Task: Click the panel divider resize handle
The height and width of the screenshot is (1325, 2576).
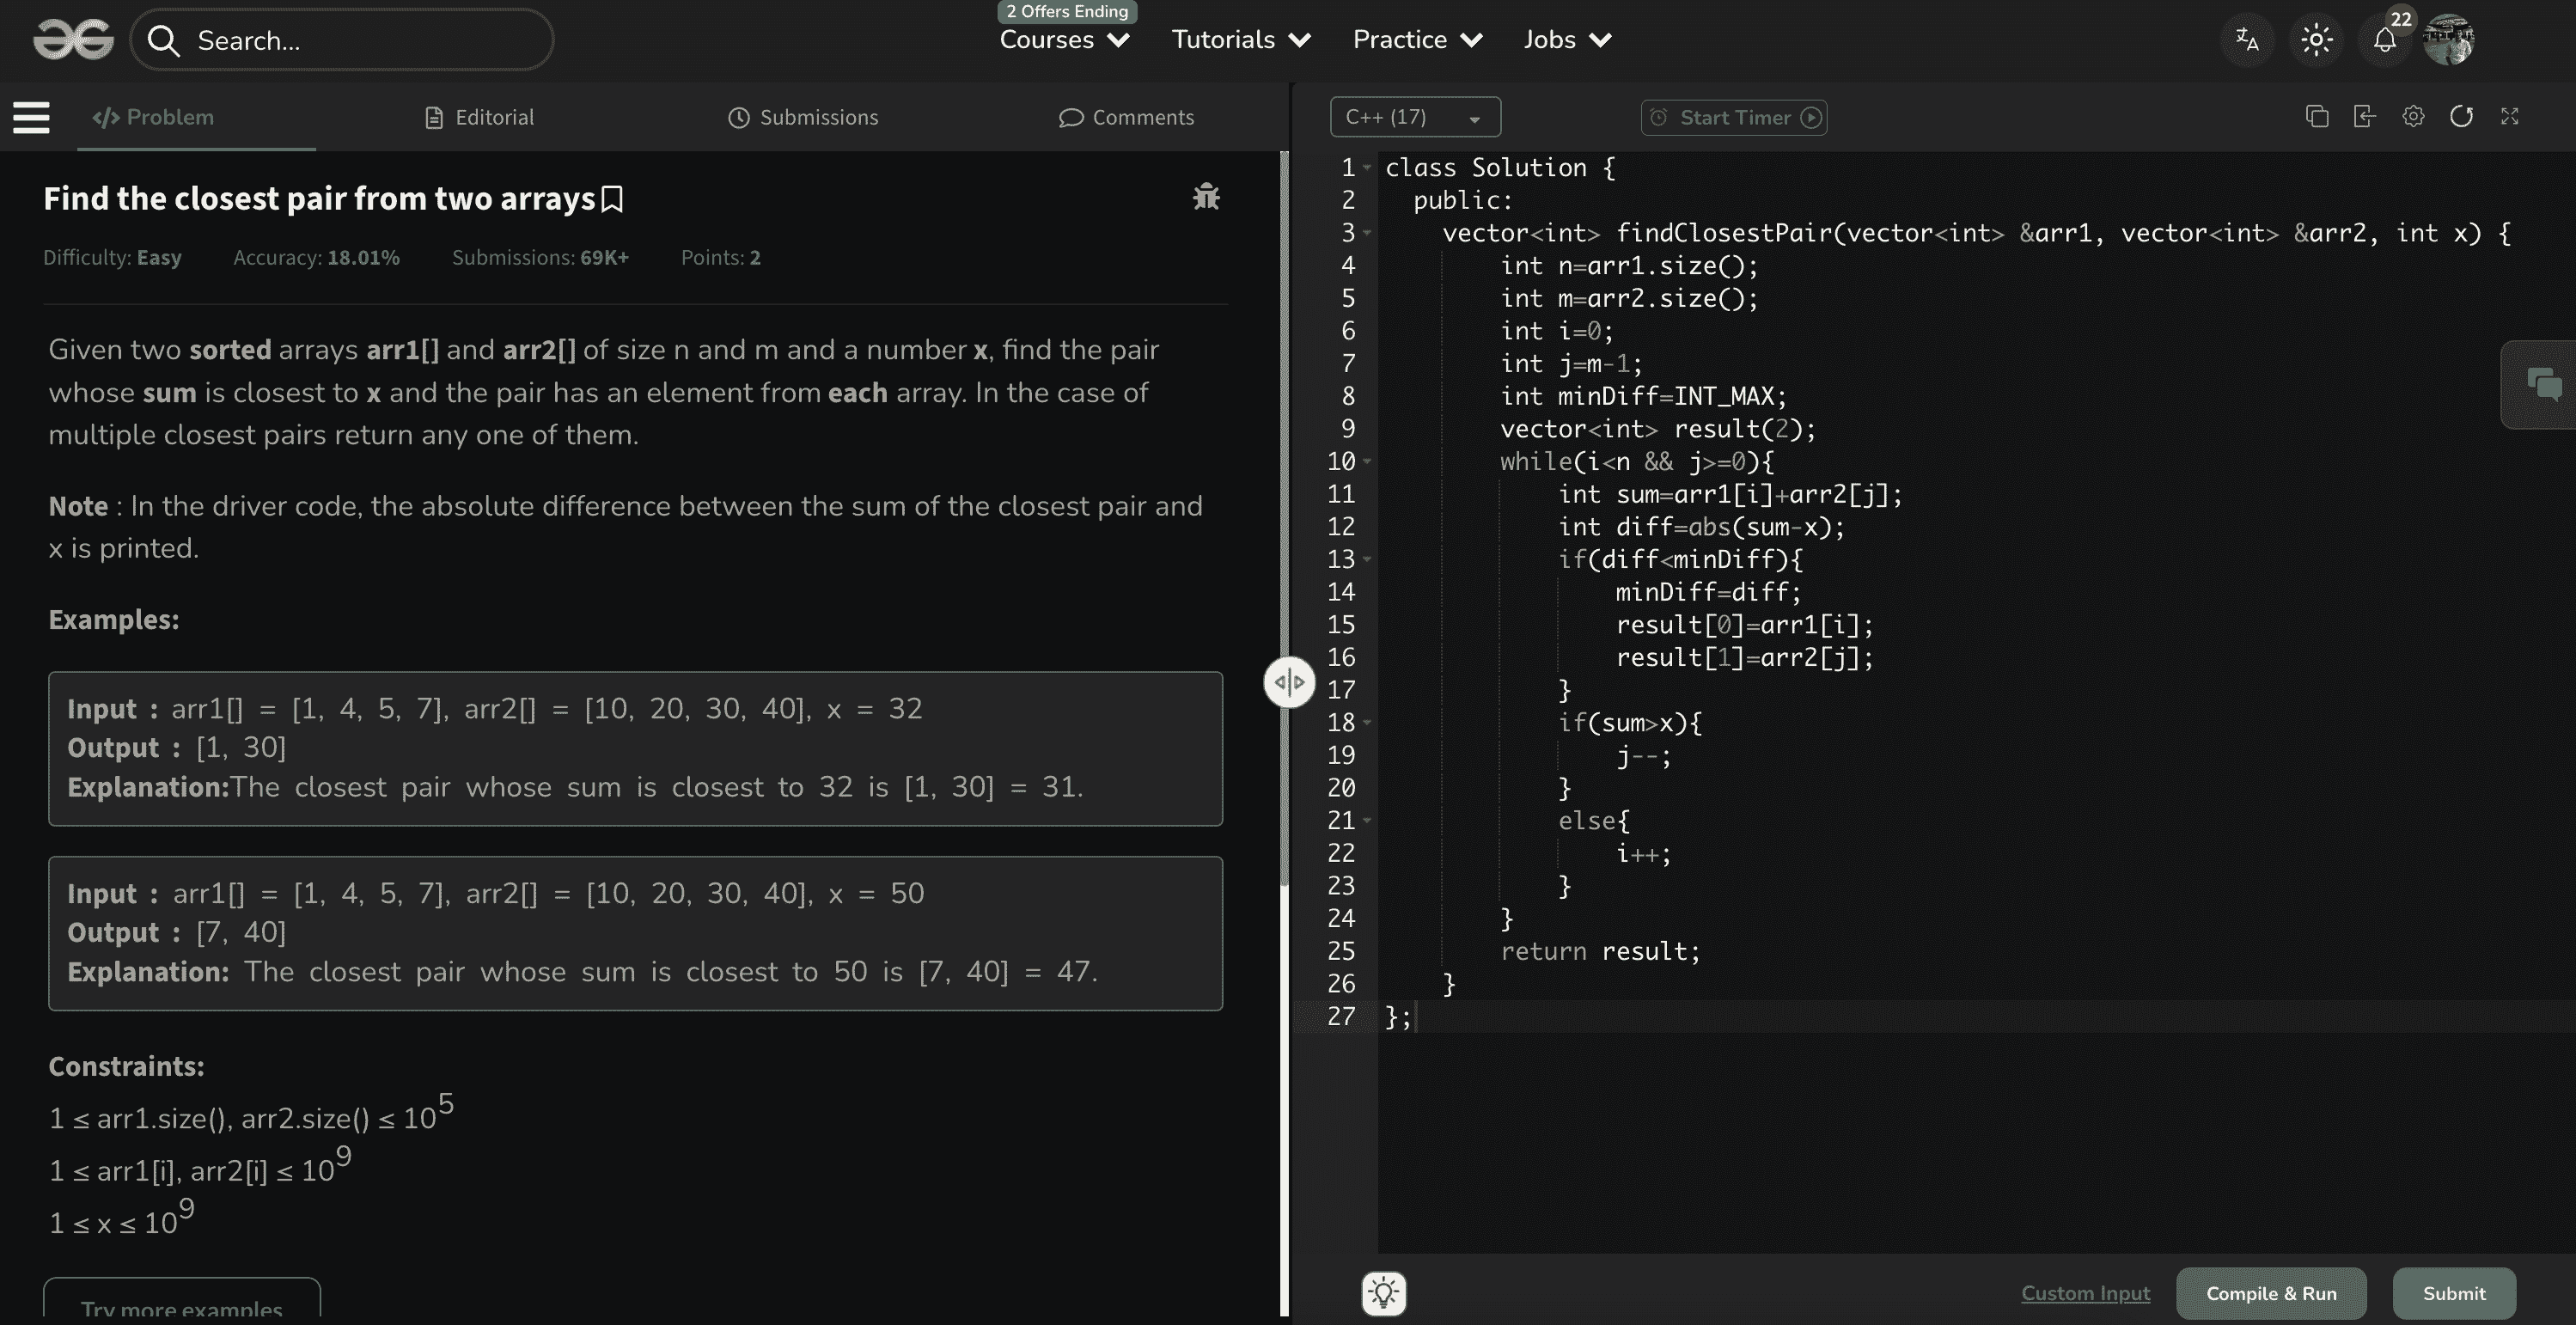Action: pyautogui.click(x=1289, y=683)
